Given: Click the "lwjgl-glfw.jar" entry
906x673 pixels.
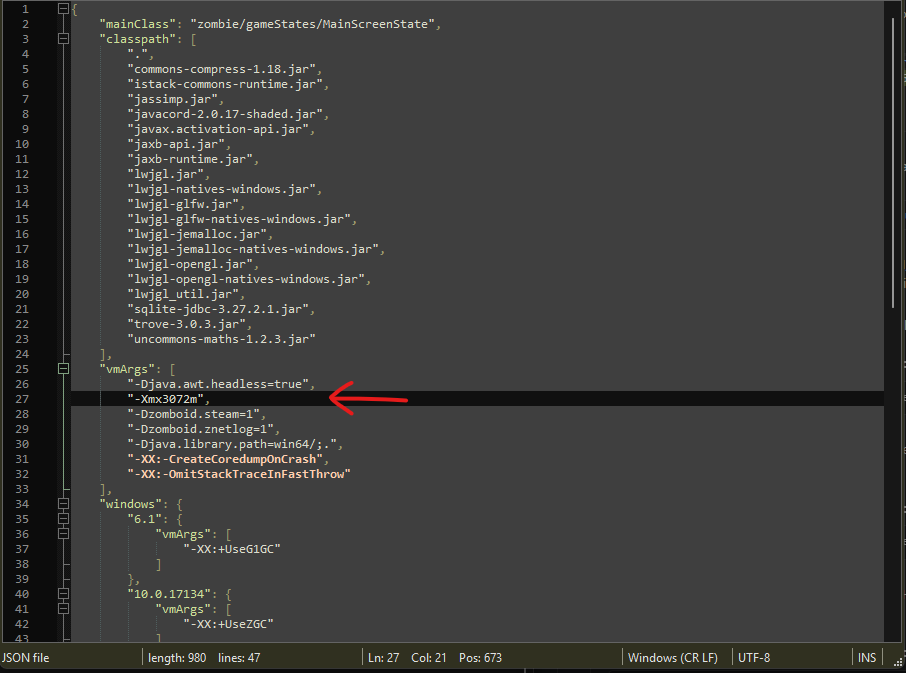Looking at the screenshot, I should [183, 204].
